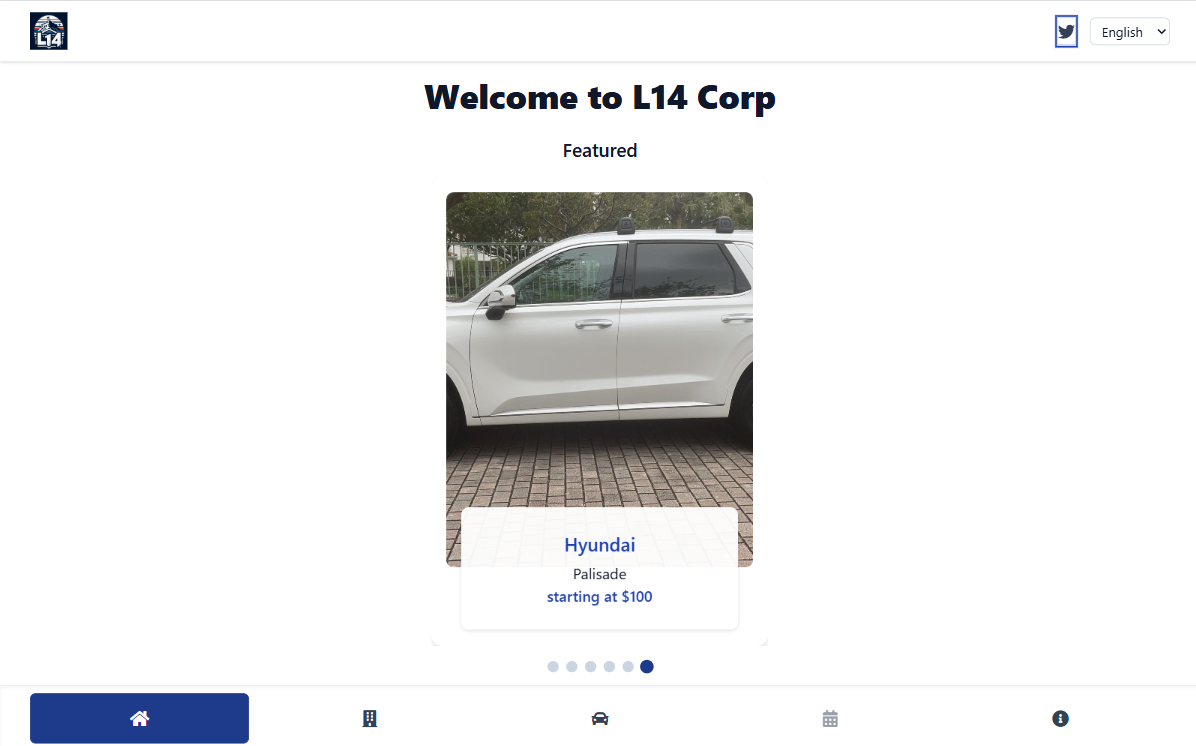The height and width of the screenshot is (746, 1196).
Task: Select the fourth carousel dot
Action: [x=609, y=666]
